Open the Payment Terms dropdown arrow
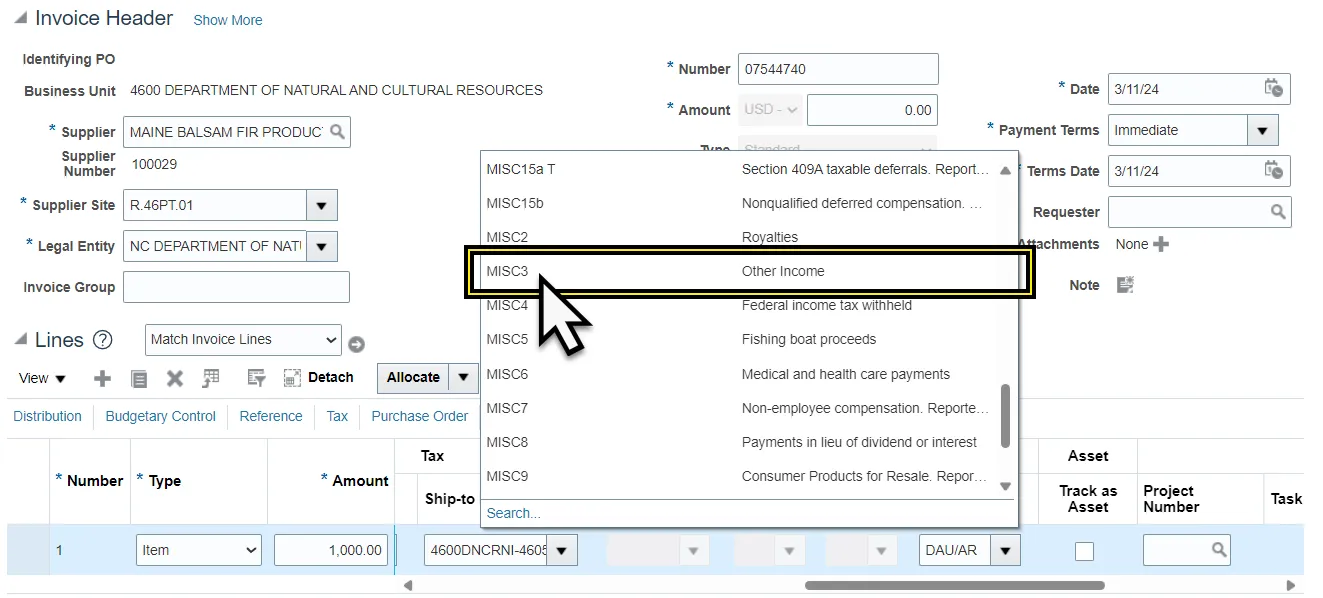 coord(1262,130)
